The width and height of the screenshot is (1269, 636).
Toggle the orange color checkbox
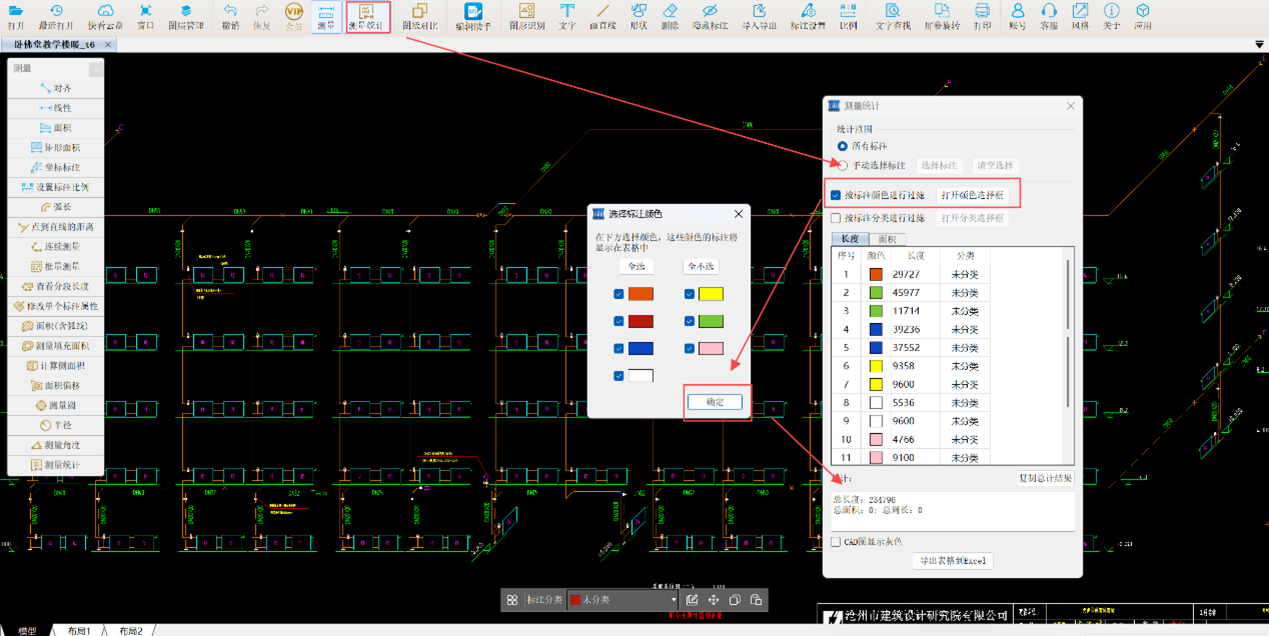(x=619, y=294)
